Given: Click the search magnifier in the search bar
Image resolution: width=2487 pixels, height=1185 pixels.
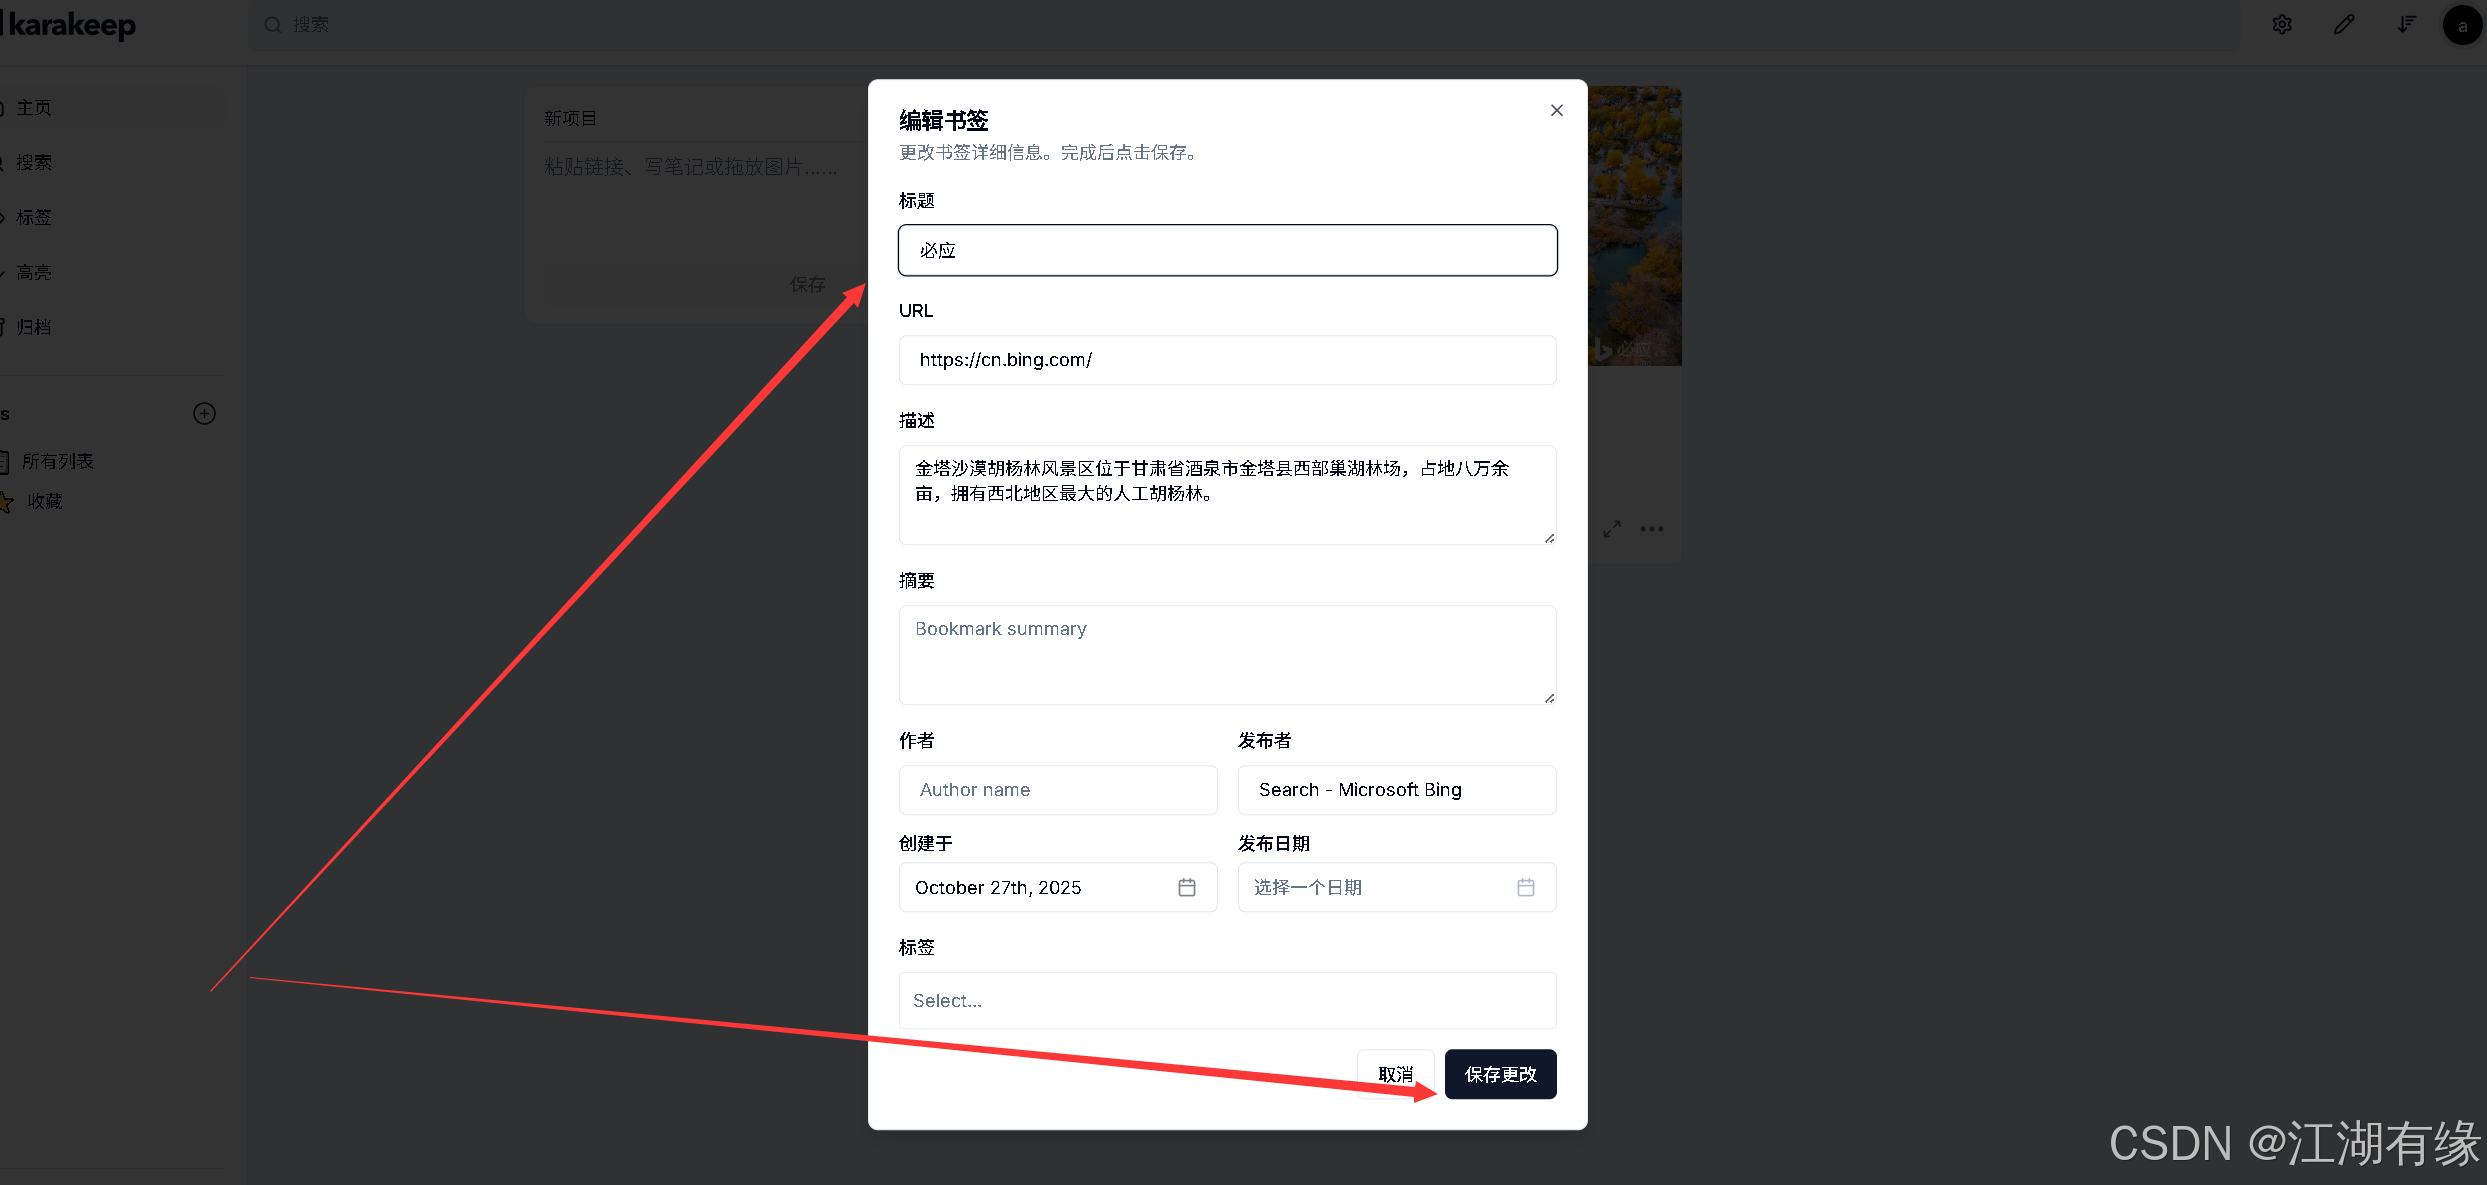Looking at the screenshot, I should coord(272,24).
